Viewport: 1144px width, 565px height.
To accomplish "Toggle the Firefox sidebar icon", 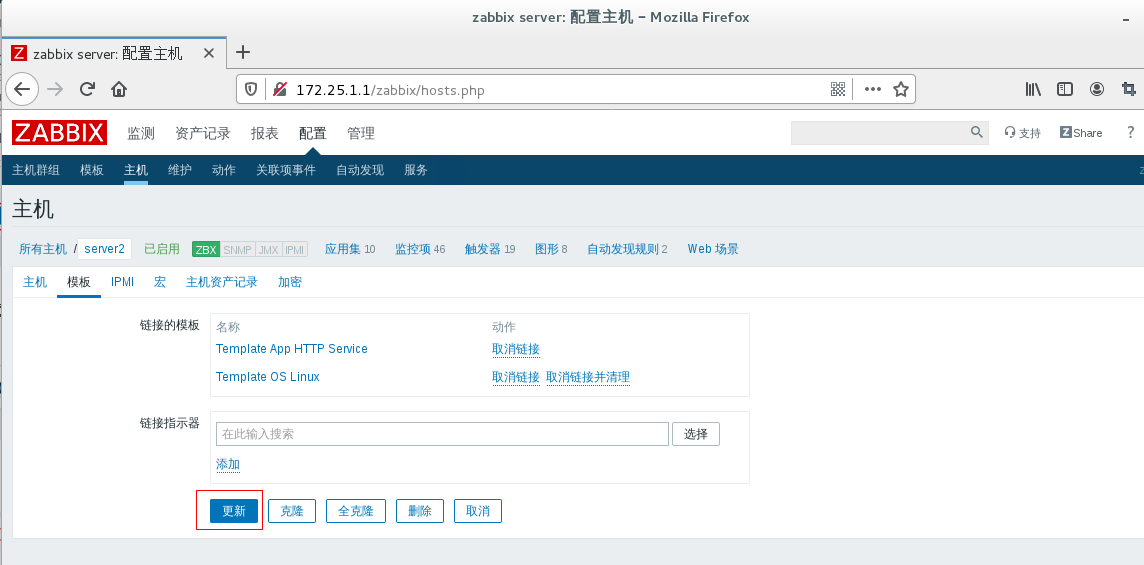I will [1065, 89].
